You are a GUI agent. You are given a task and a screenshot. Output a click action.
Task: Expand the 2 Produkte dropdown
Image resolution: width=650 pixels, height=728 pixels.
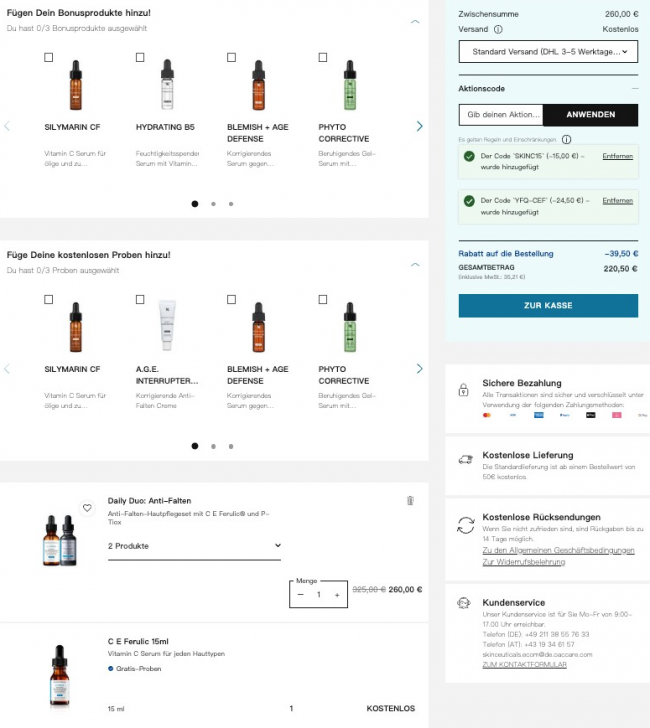pos(194,546)
